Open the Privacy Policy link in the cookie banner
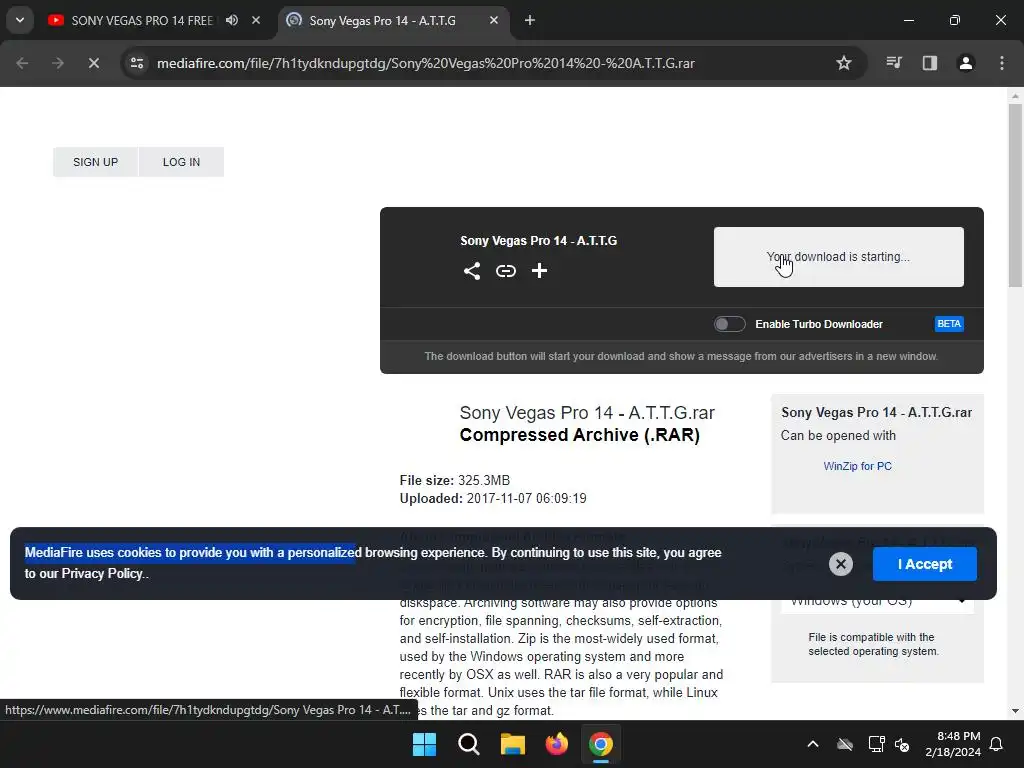 (102, 573)
